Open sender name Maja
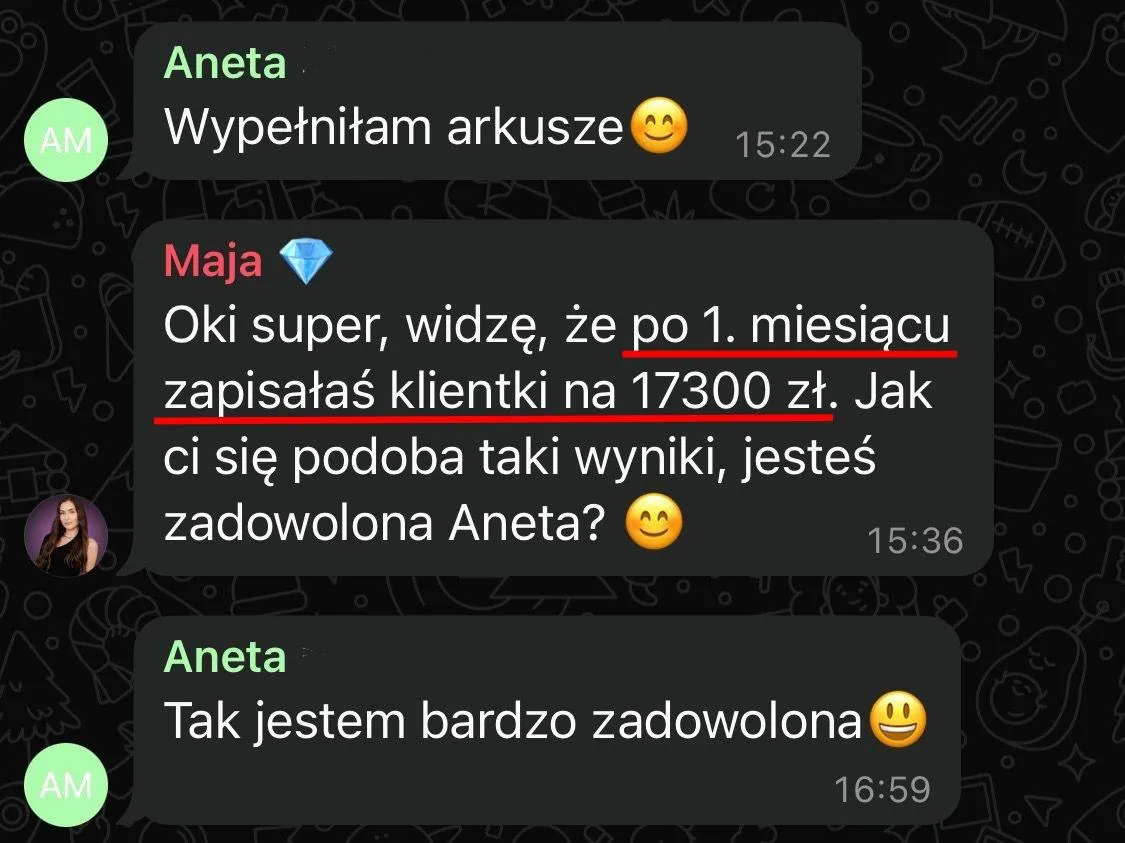Image resolution: width=1125 pixels, height=843 pixels. pos(213,260)
